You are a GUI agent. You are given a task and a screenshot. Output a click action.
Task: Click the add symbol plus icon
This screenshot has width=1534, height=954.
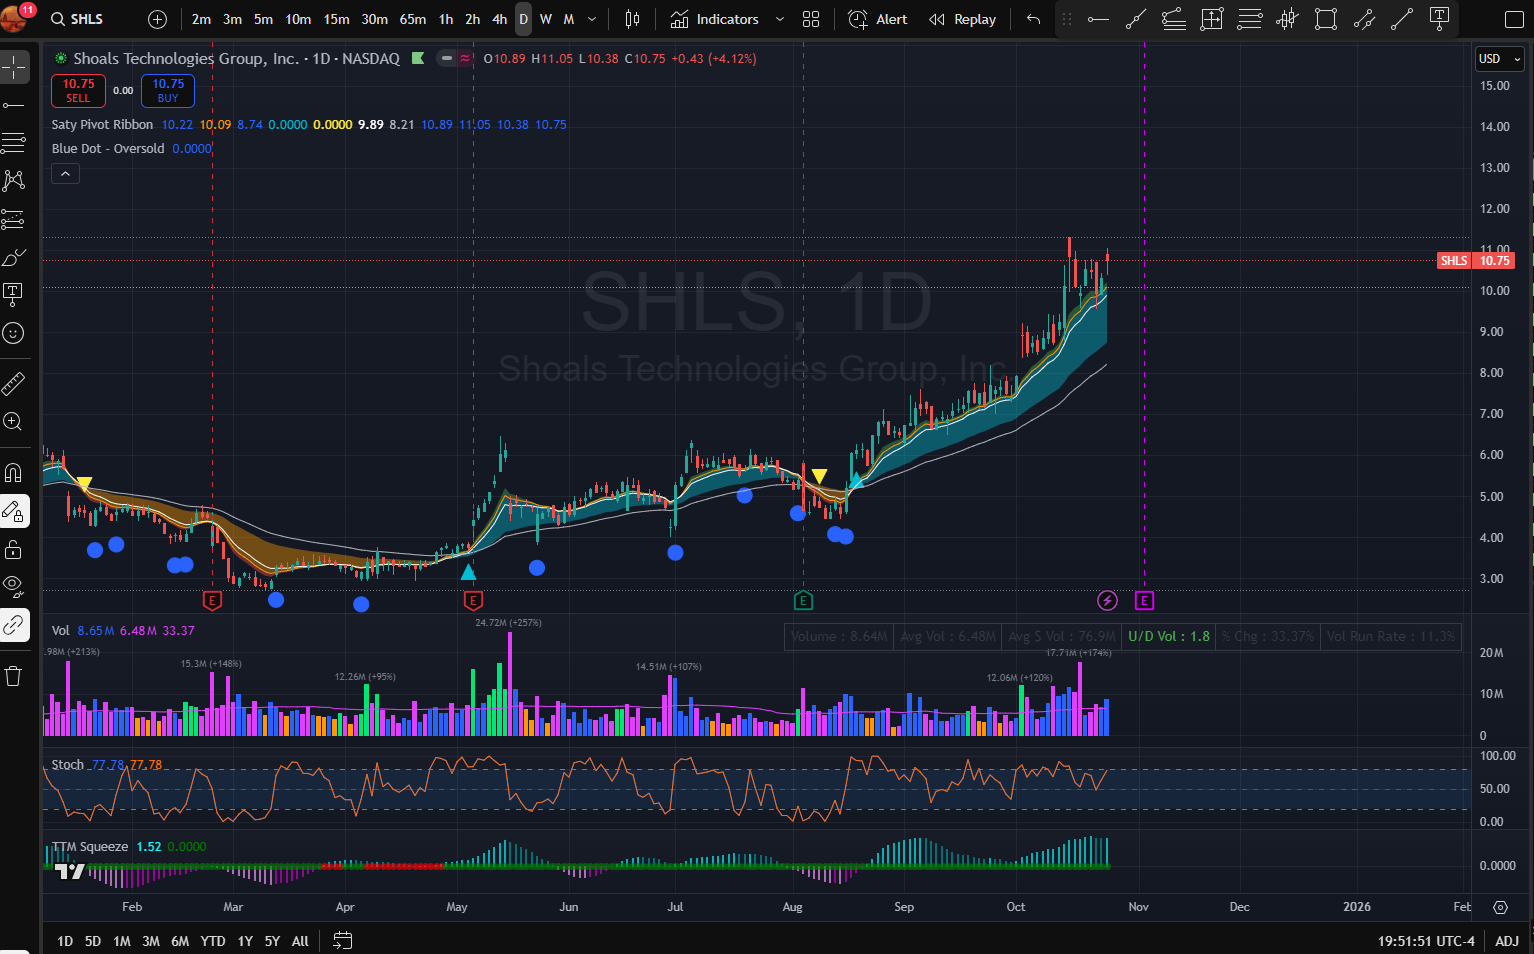(157, 19)
